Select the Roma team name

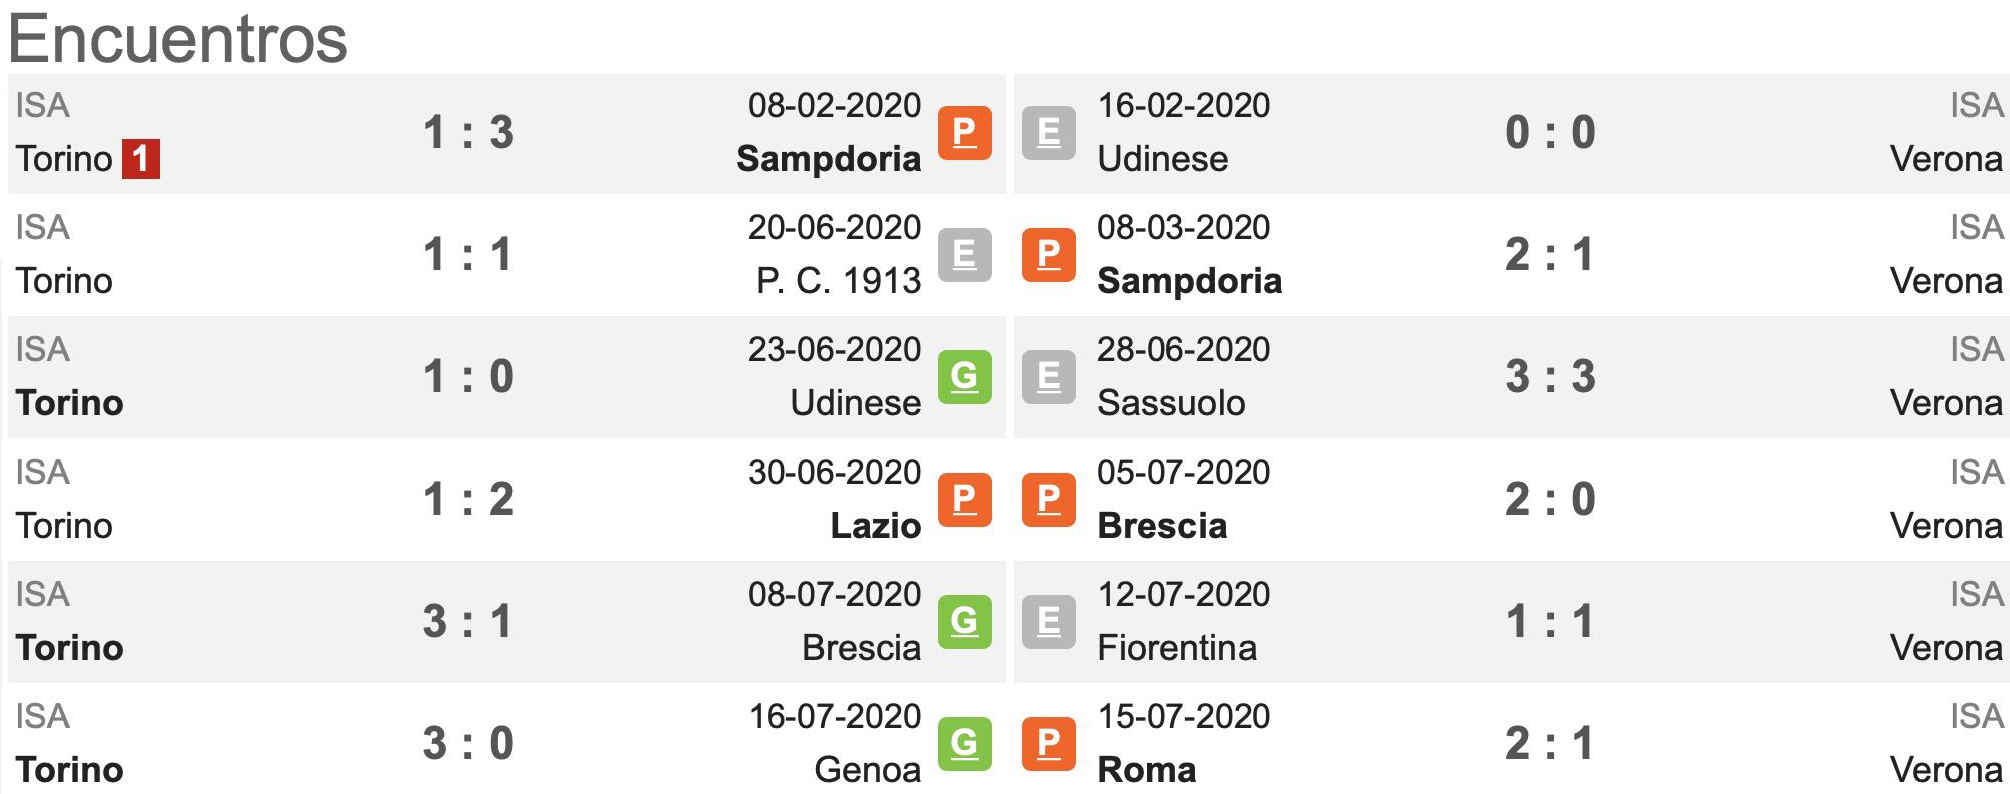click(1146, 770)
